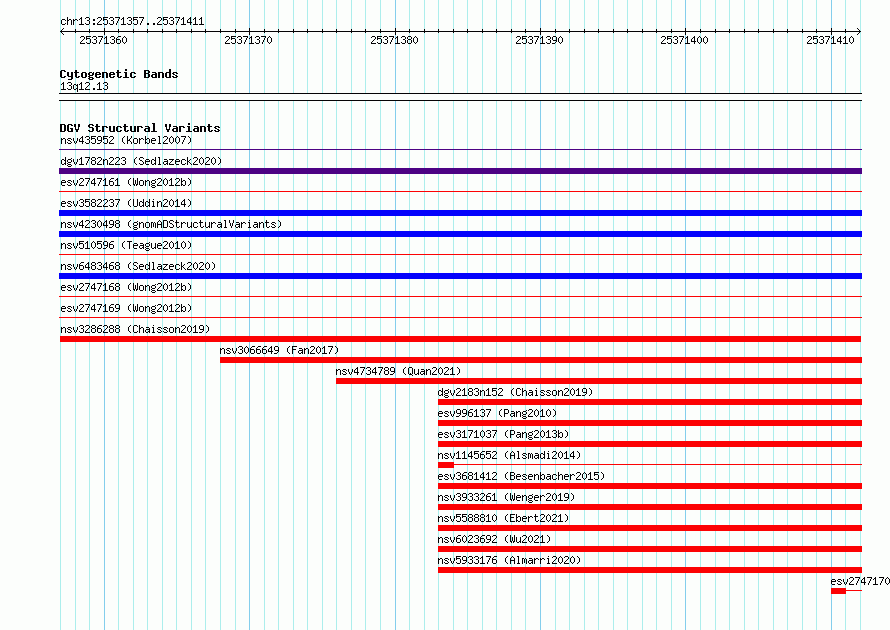Click the DGV Structural Variants track title
Screen dimensions: 890x630
pyautogui.click(x=140, y=128)
